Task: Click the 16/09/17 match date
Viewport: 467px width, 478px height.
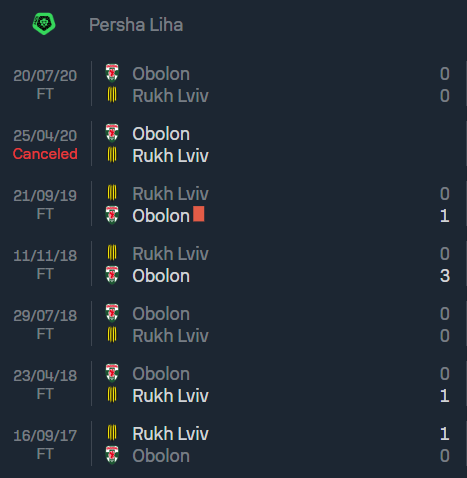Action: pyautogui.click(x=45, y=435)
